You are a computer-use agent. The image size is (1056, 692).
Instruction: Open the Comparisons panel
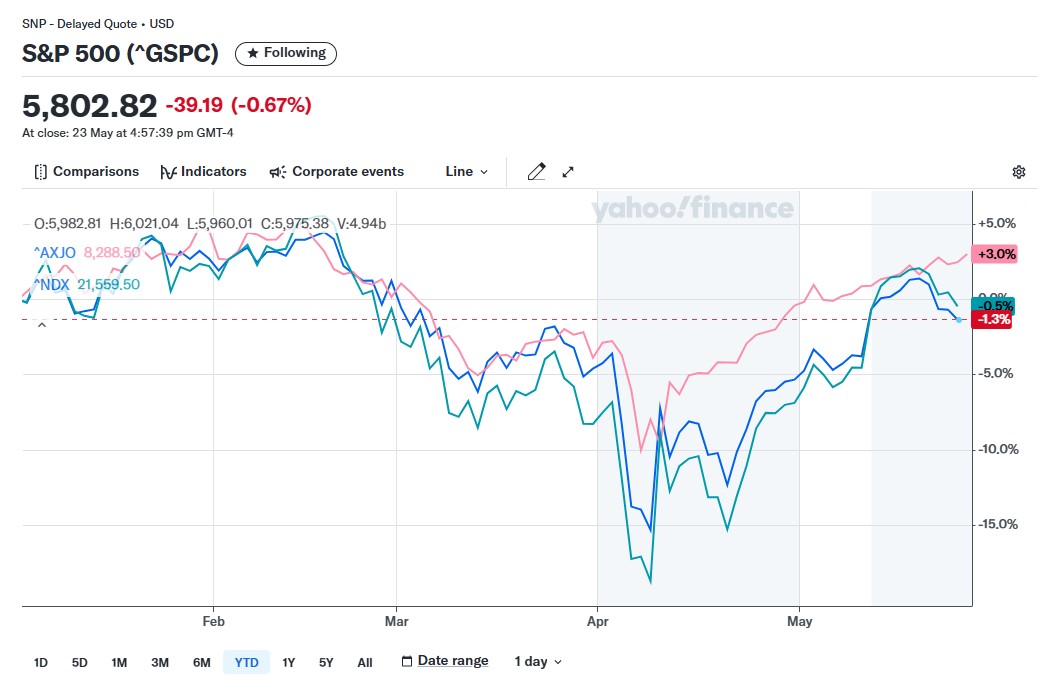[x=86, y=172]
